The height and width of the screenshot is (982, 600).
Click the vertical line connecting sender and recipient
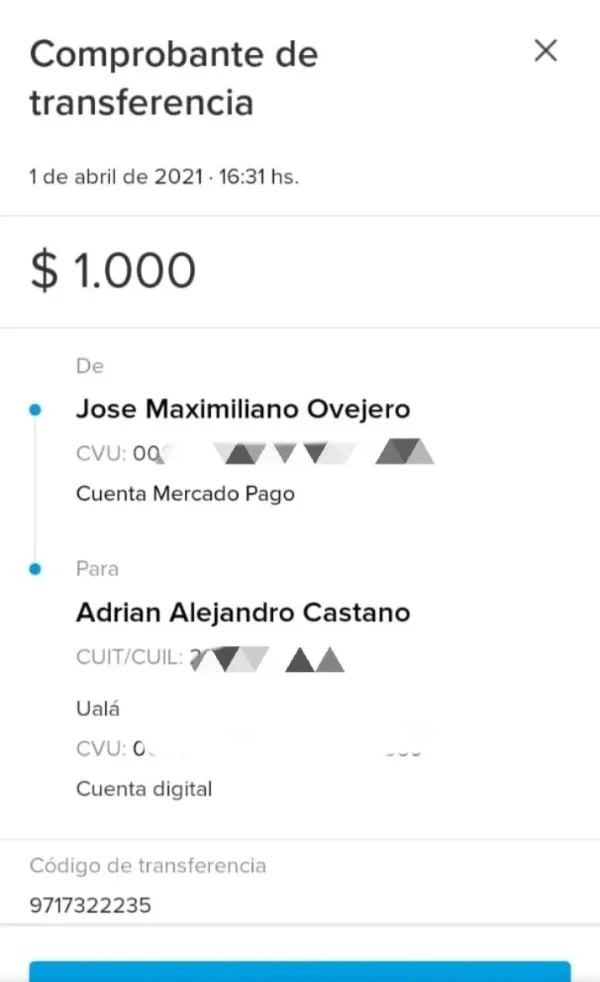(x=36, y=490)
